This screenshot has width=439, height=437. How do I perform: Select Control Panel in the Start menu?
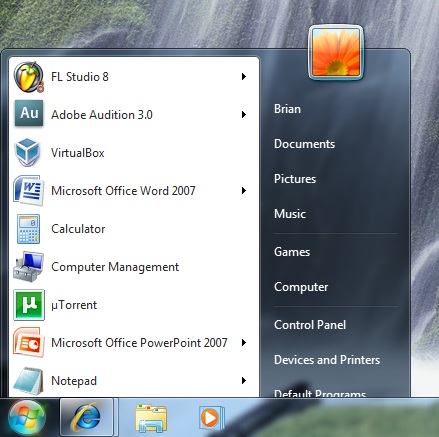310,325
